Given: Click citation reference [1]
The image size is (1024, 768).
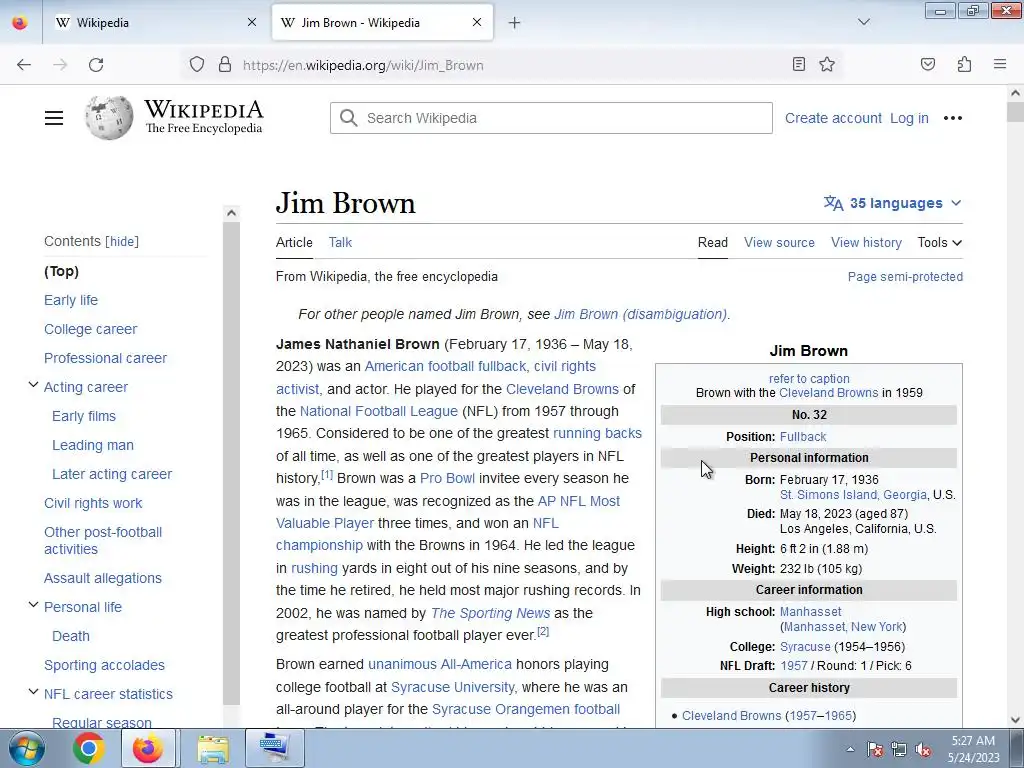Looking at the screenshot, I should point(327,475).
